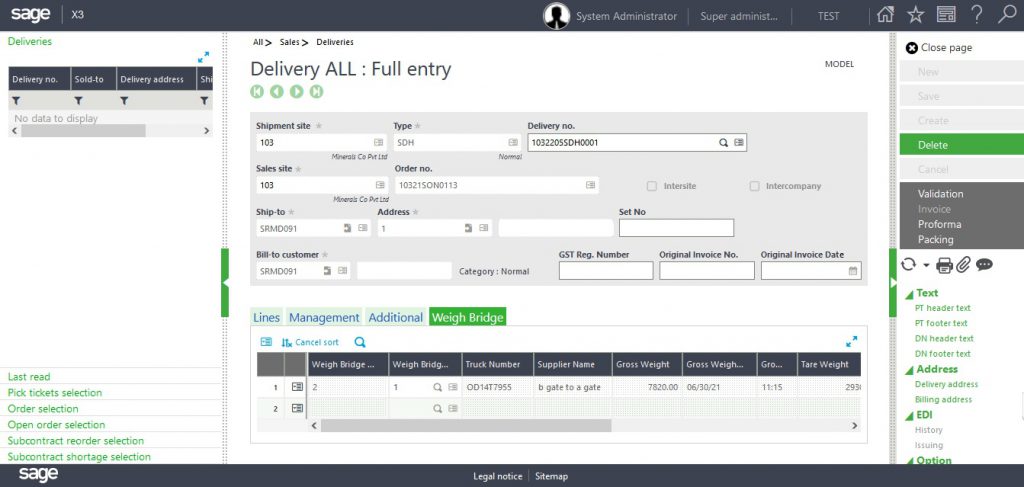Click Close page
Image resolution: width=1024 pixels, height=487 pixels.
pos(939,48)
